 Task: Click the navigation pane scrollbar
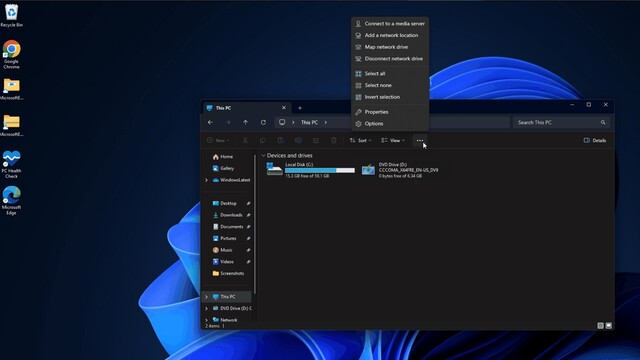point(255,224)
